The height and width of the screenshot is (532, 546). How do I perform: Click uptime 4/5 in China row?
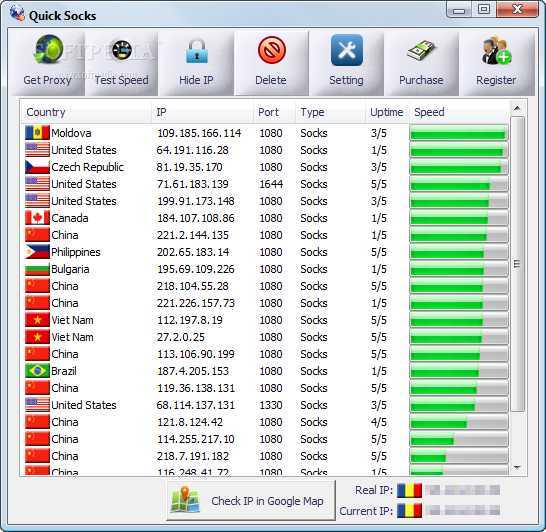tap(379, 422)
